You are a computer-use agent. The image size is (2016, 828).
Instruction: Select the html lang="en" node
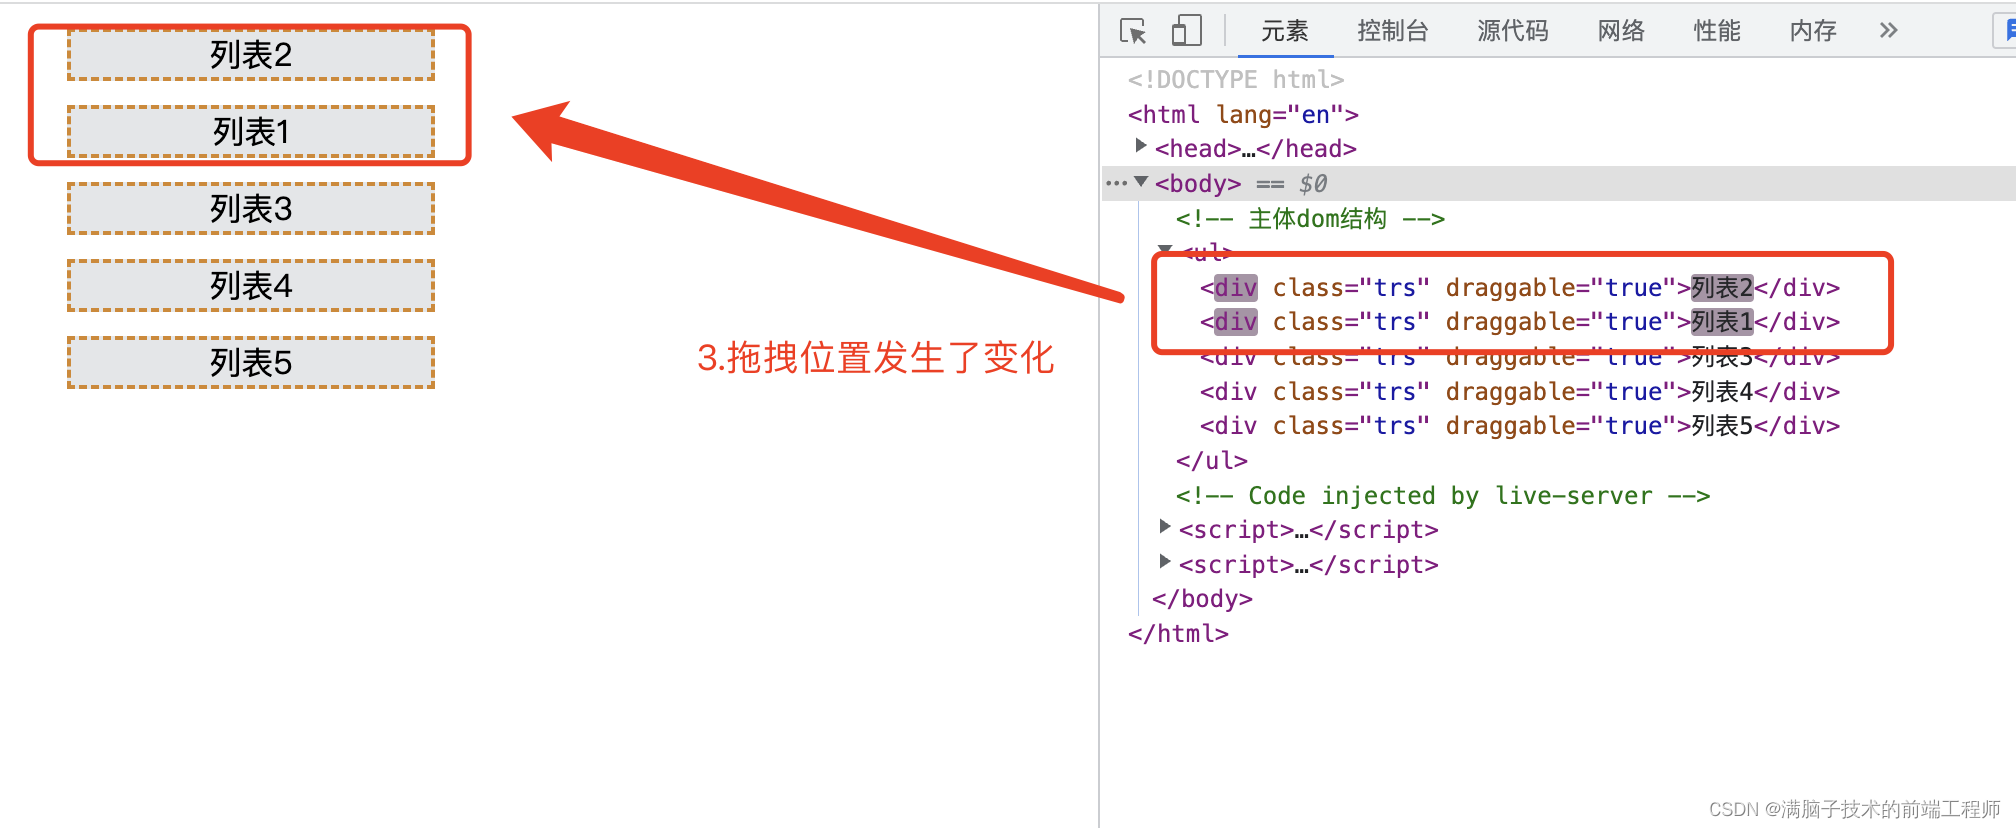coord(1243,114)
